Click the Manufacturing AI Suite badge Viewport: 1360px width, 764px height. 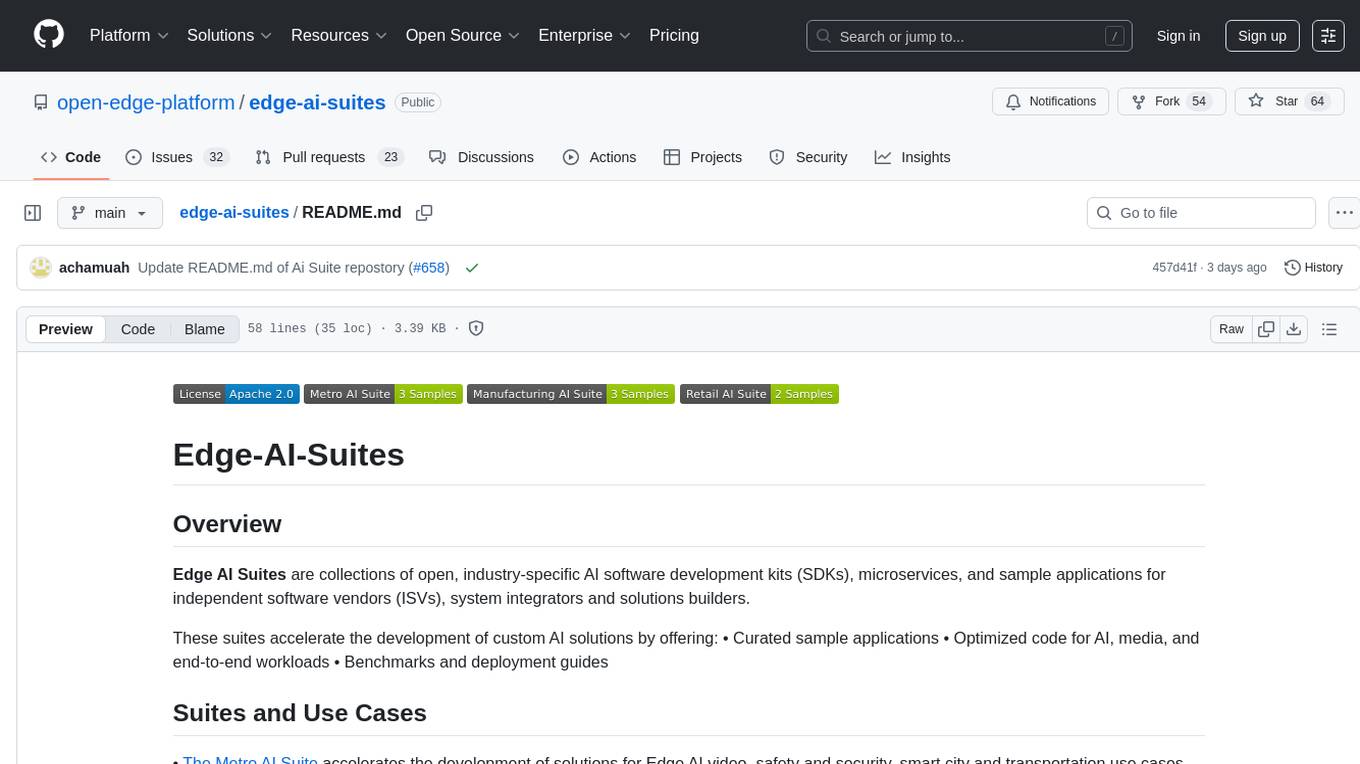point(571,394)
